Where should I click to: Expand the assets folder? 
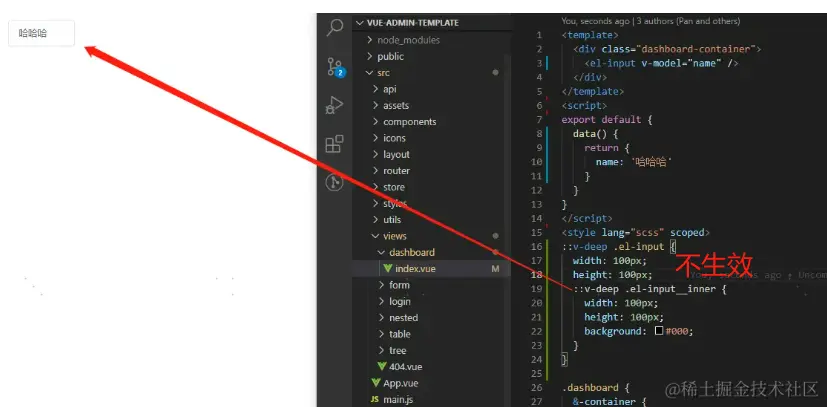click(x=376, y=105)
